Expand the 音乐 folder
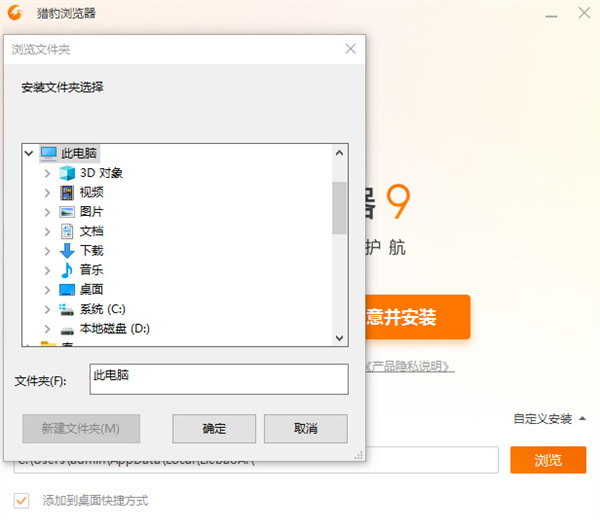This screenshot has width=600, height=528. coord(47,271)
